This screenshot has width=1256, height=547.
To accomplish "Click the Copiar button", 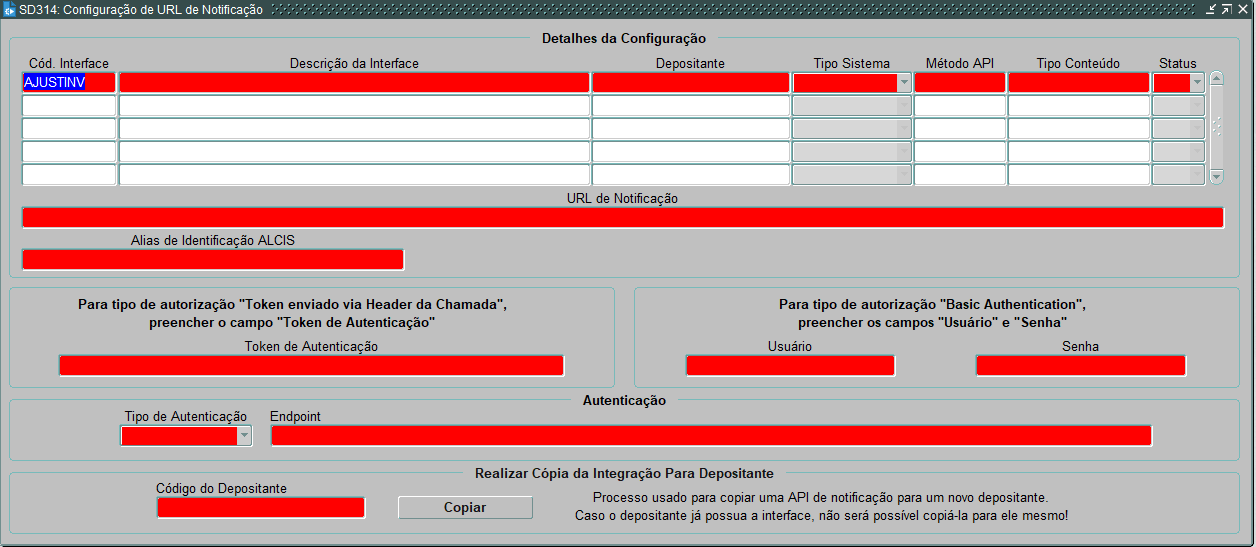I will (465, 507).
